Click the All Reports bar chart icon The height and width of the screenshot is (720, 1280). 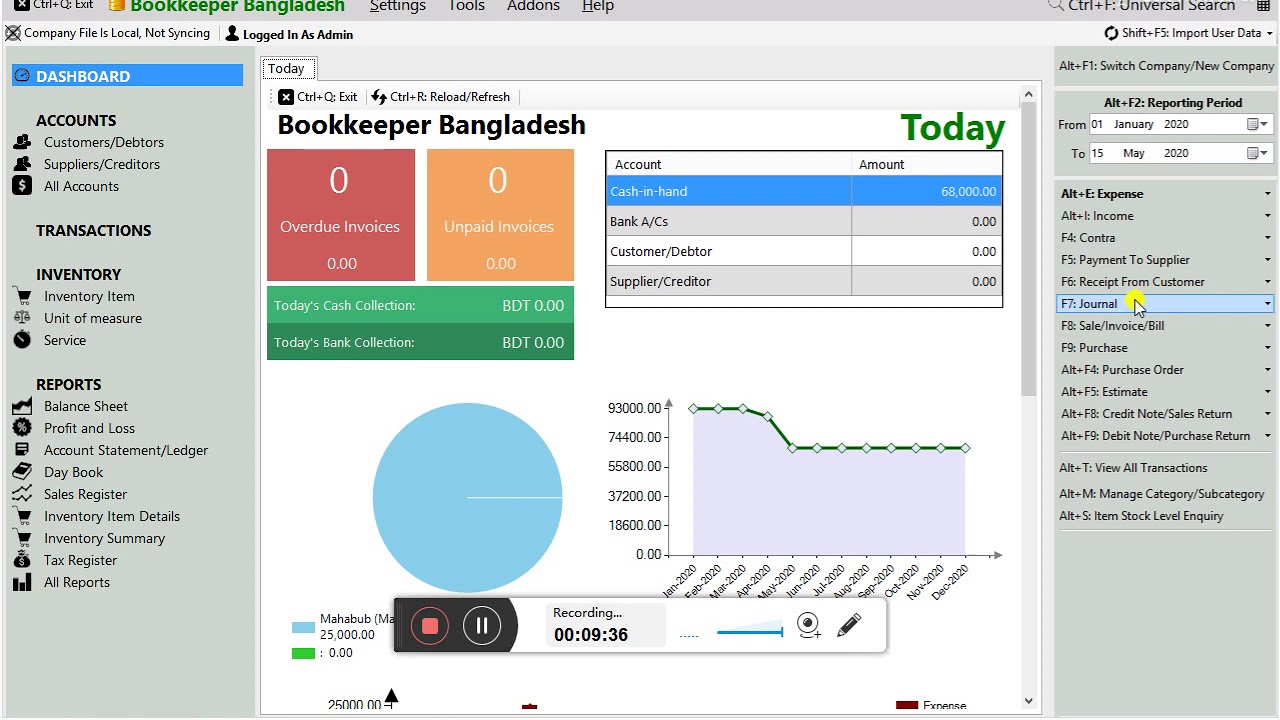[22, 582]
